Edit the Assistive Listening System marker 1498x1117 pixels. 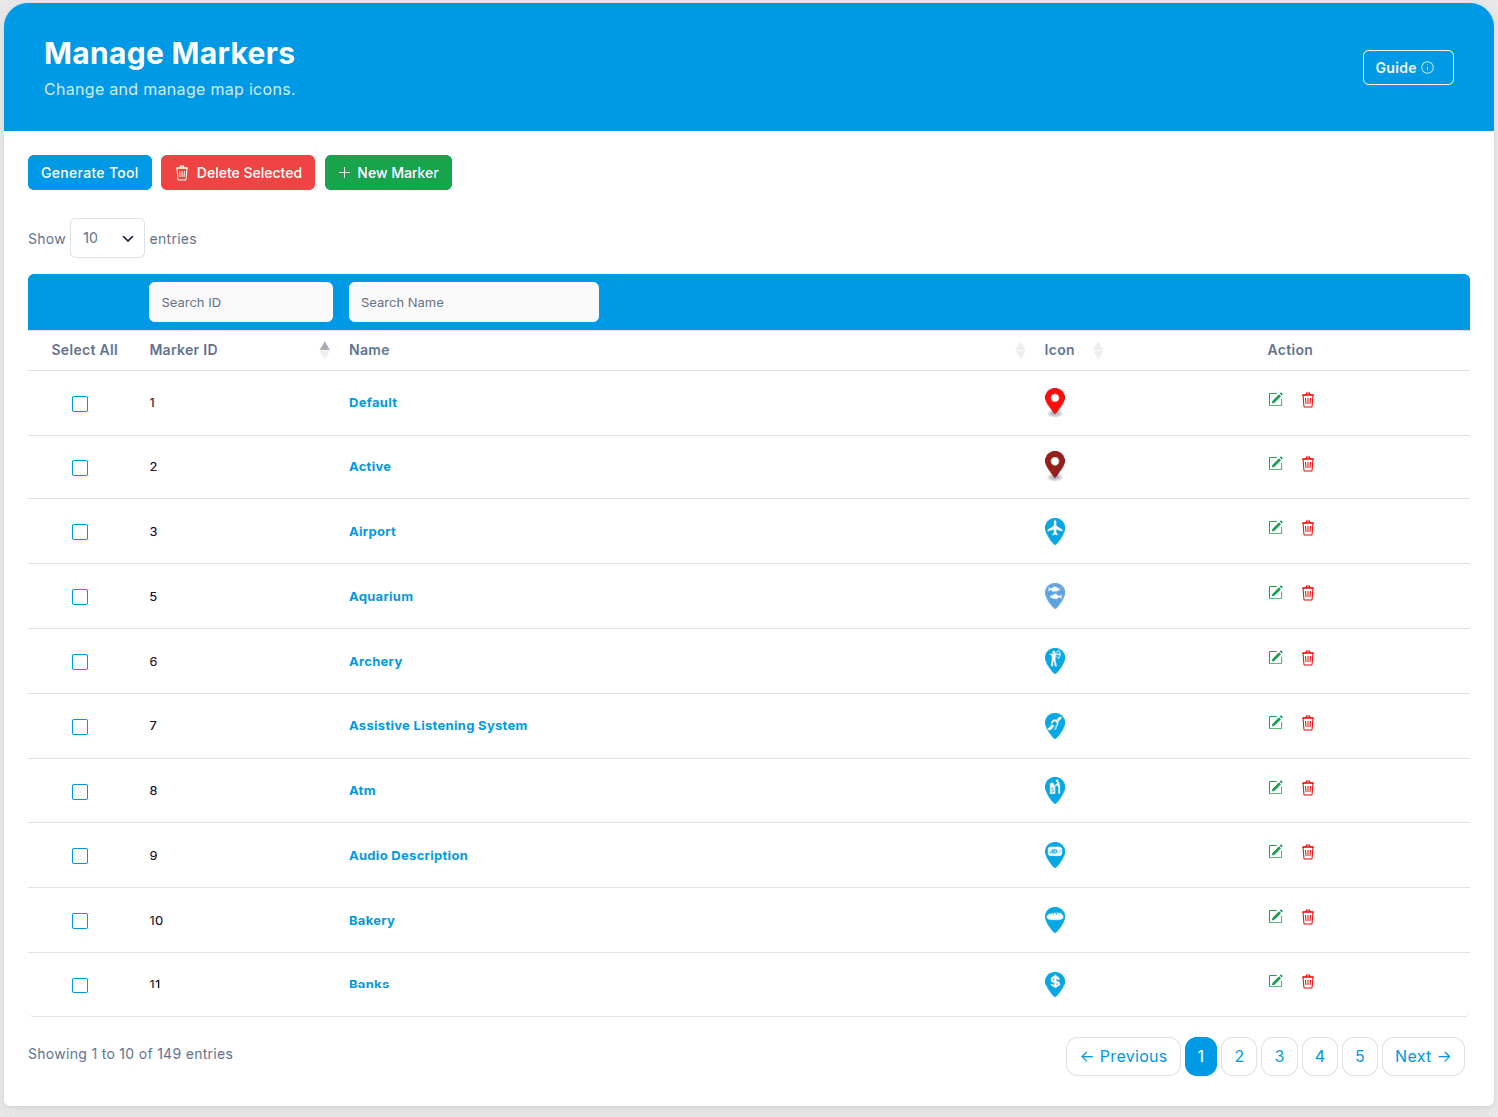coord(1275,723)
